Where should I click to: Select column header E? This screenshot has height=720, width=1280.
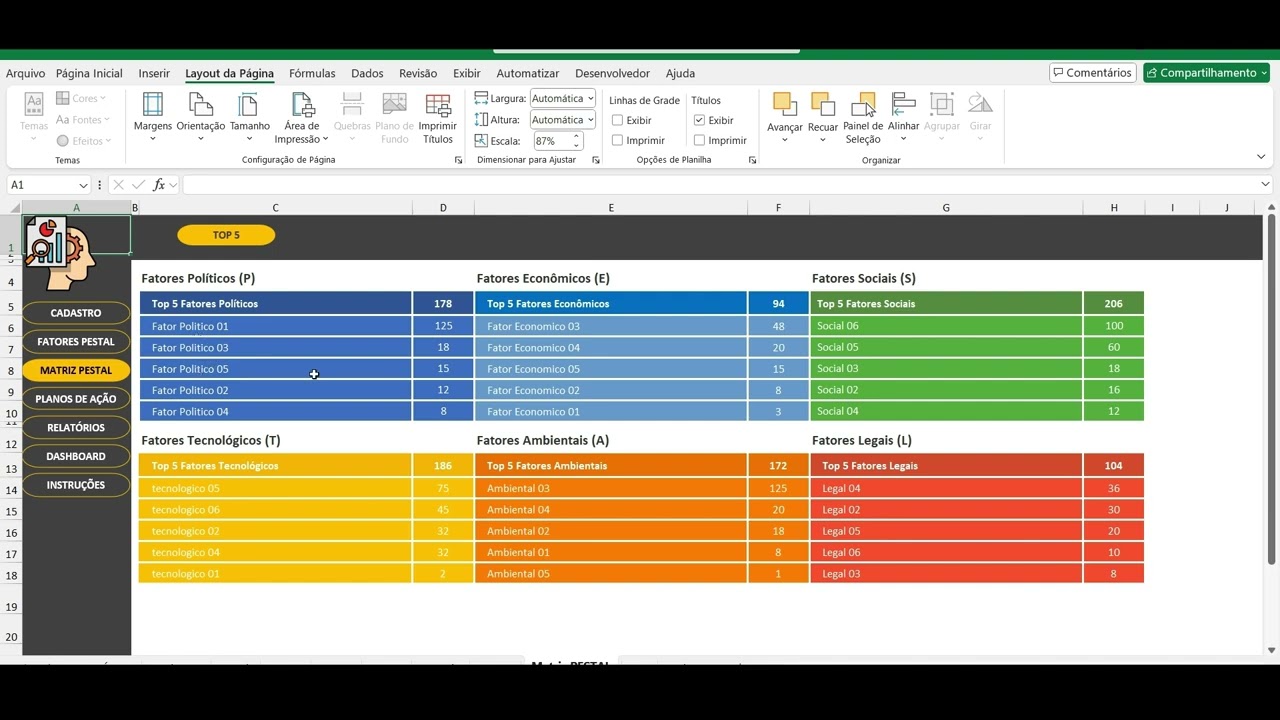coord(611,208)
